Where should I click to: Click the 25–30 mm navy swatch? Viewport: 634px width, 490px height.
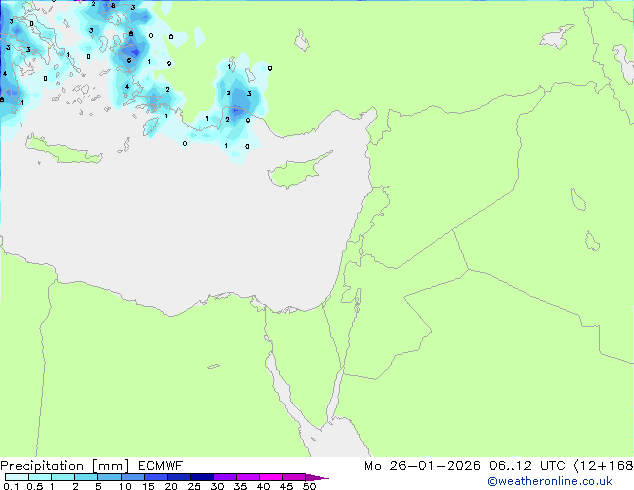point(201,477)
